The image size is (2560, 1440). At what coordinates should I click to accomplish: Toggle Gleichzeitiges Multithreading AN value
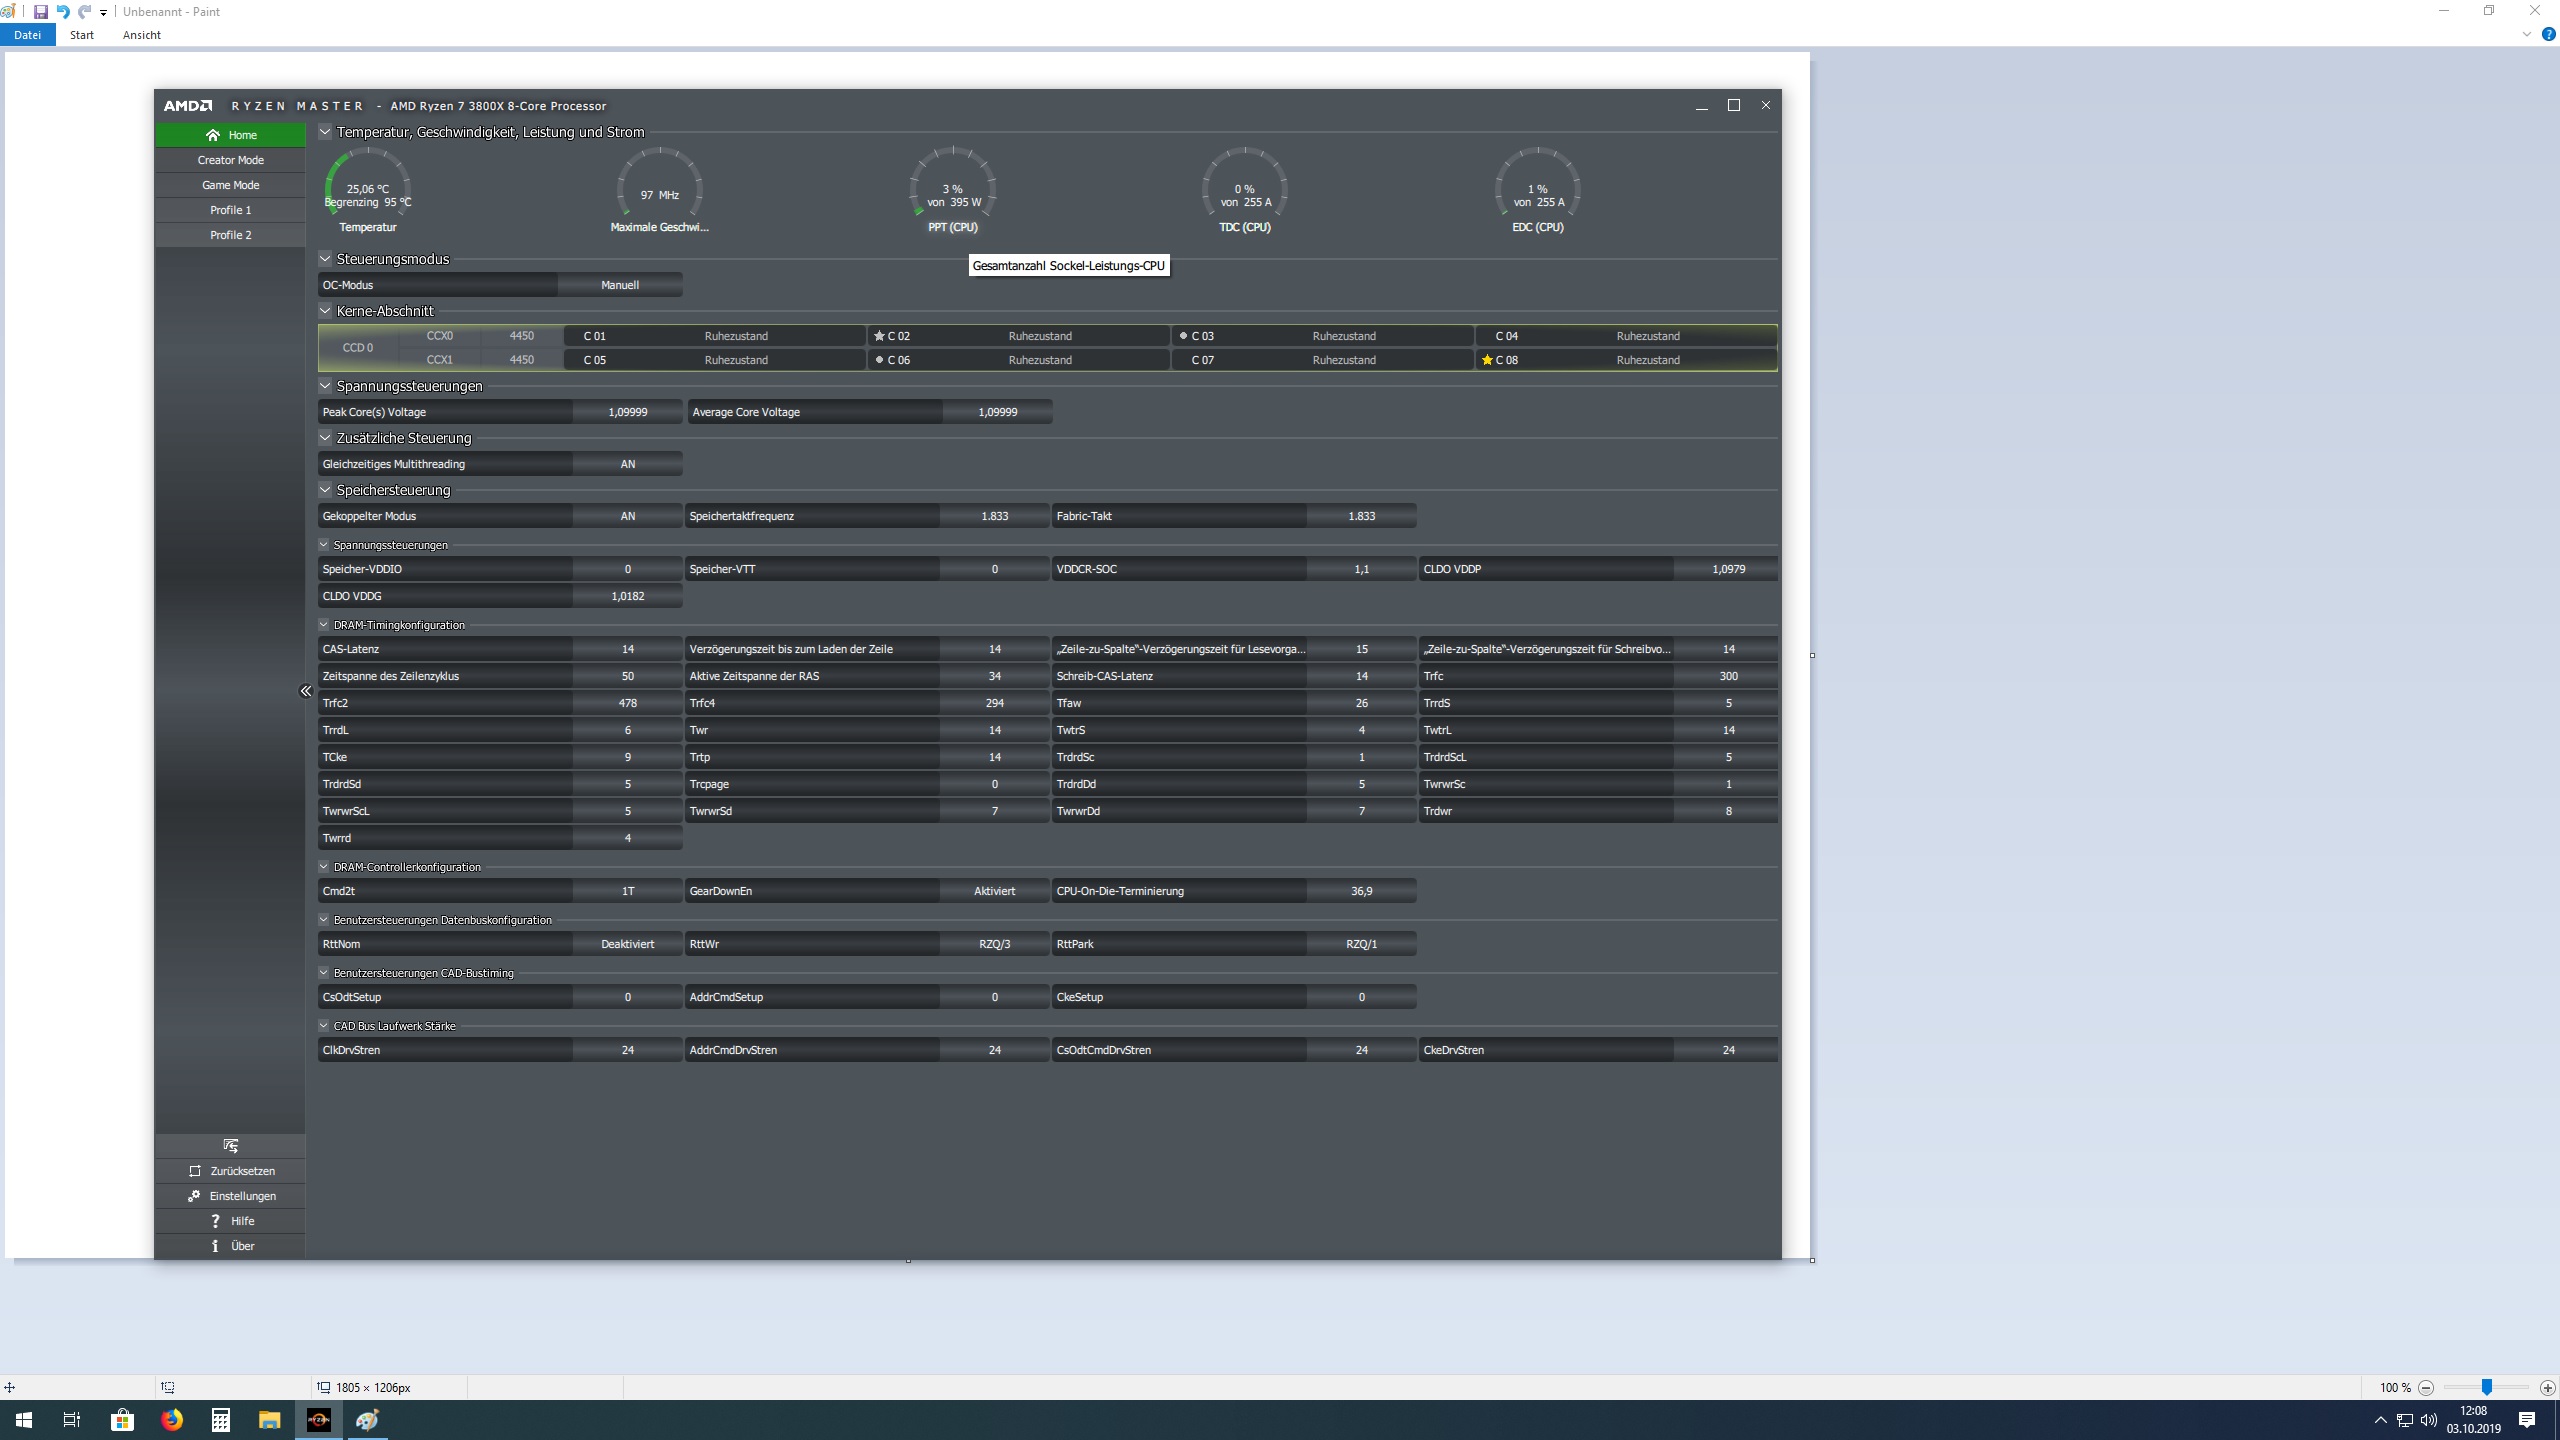click(x=627, y=464)
